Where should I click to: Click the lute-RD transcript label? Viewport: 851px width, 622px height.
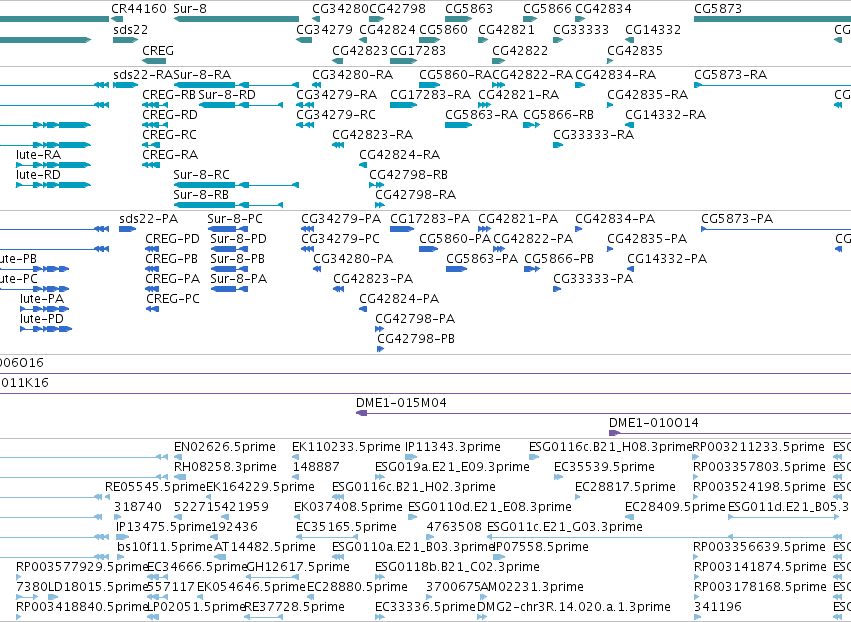point(38,174)
